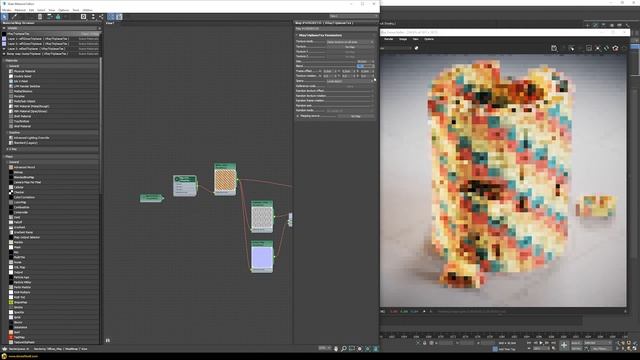Open the Space dropdown in parameters
640x360 pixels.
[x=350, y=81]
